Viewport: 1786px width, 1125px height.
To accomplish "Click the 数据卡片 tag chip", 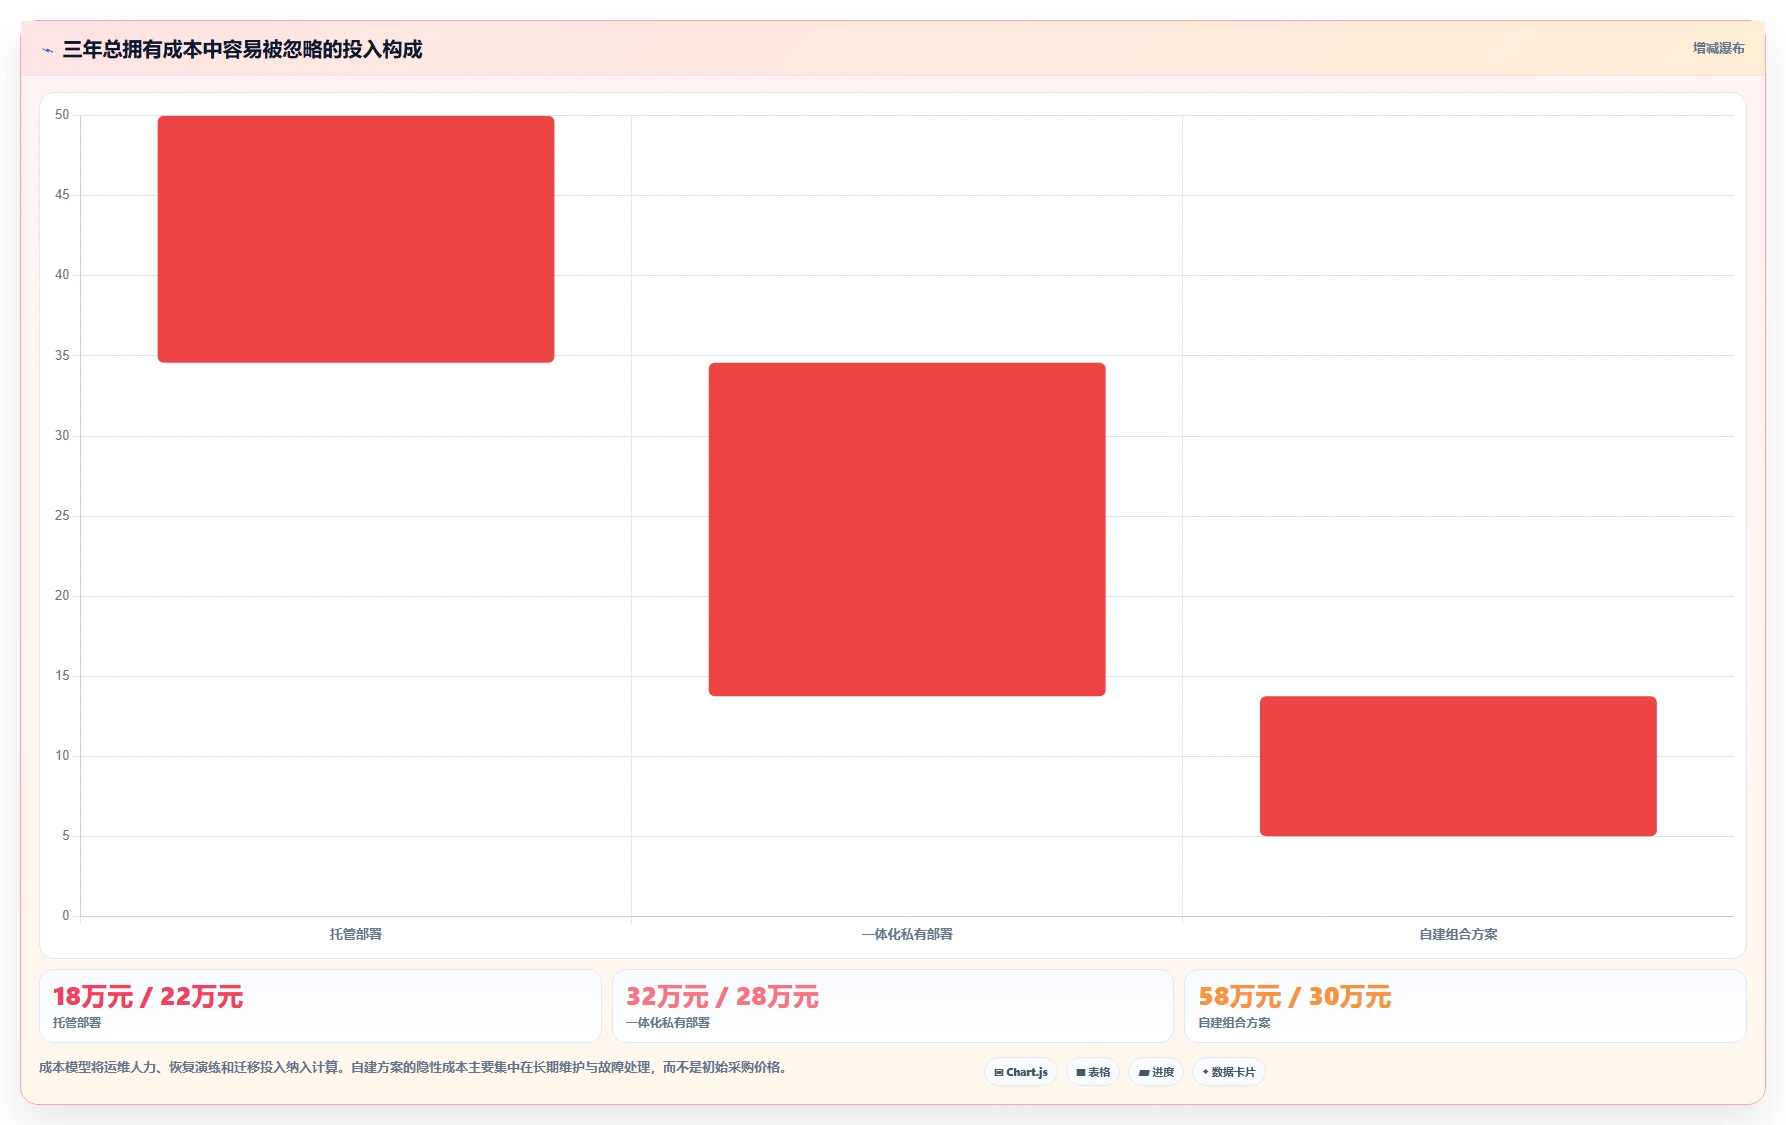I will [1229, 1072].
